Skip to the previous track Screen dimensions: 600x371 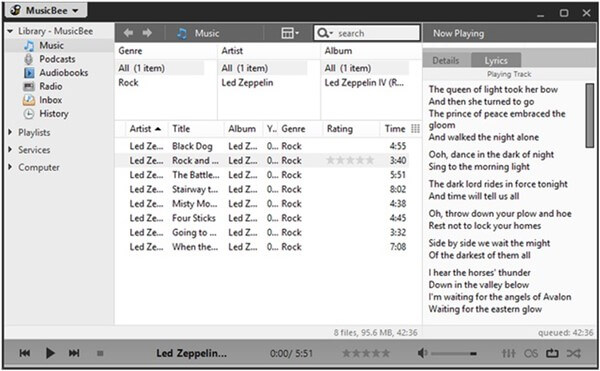25,353
